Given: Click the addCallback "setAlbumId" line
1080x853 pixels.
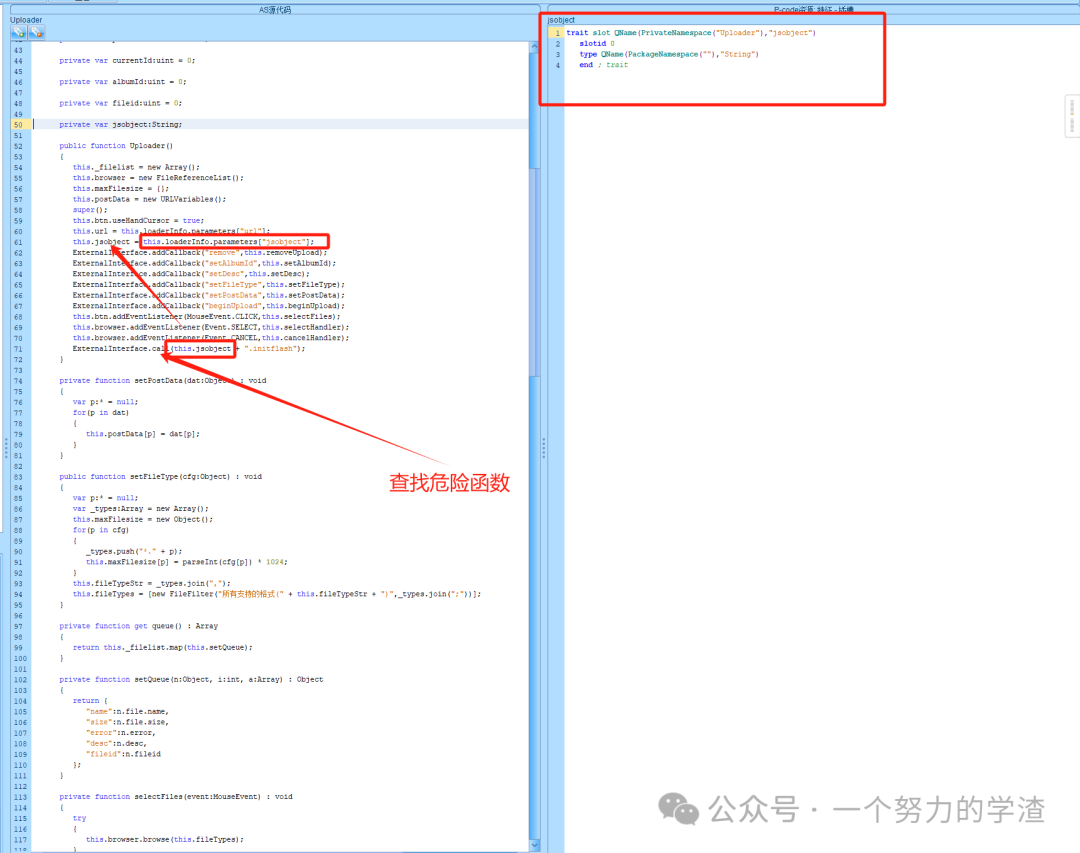Looking at the screenshot, I should point(205,263).
